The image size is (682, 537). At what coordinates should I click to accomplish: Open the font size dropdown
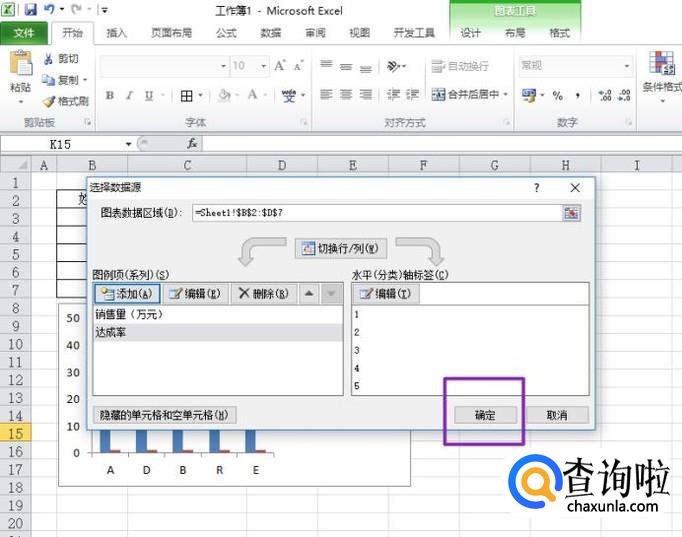point(264,66)
